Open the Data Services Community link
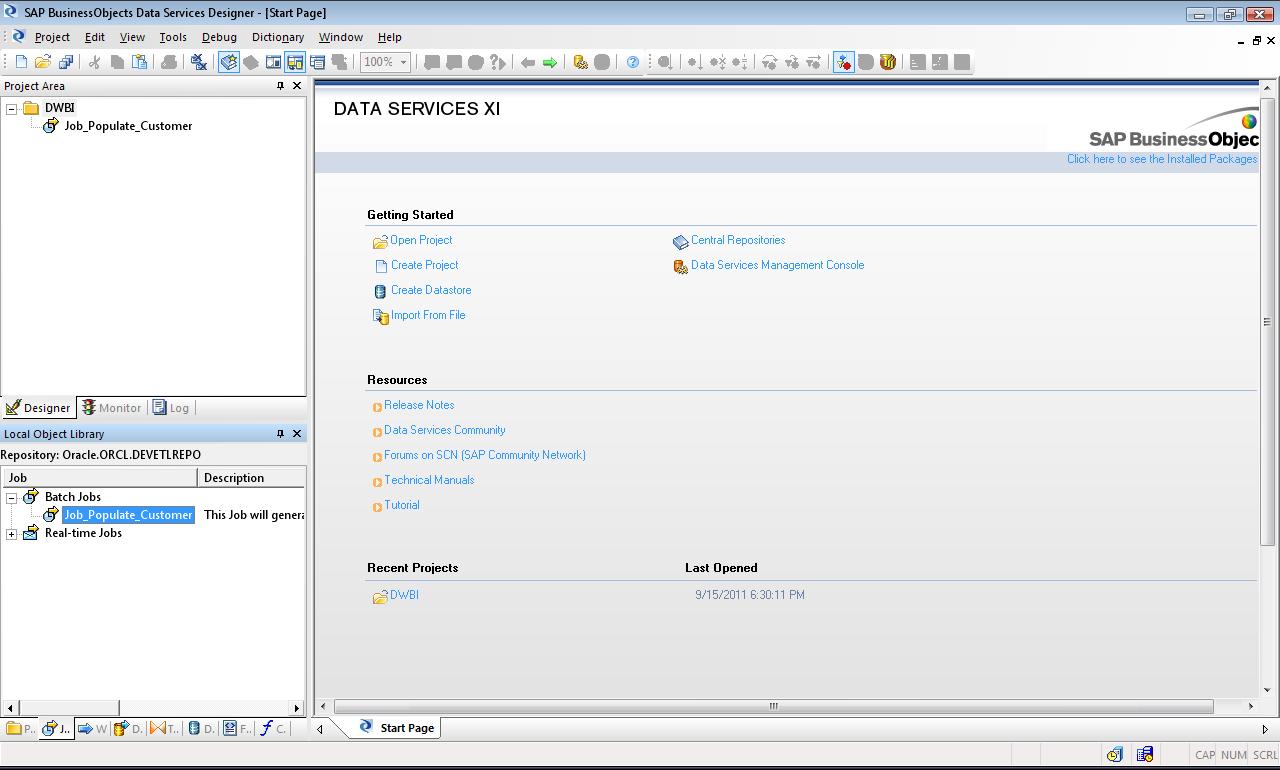The width and height of the screenshot is (1280, 770). (x=445, y=430)
